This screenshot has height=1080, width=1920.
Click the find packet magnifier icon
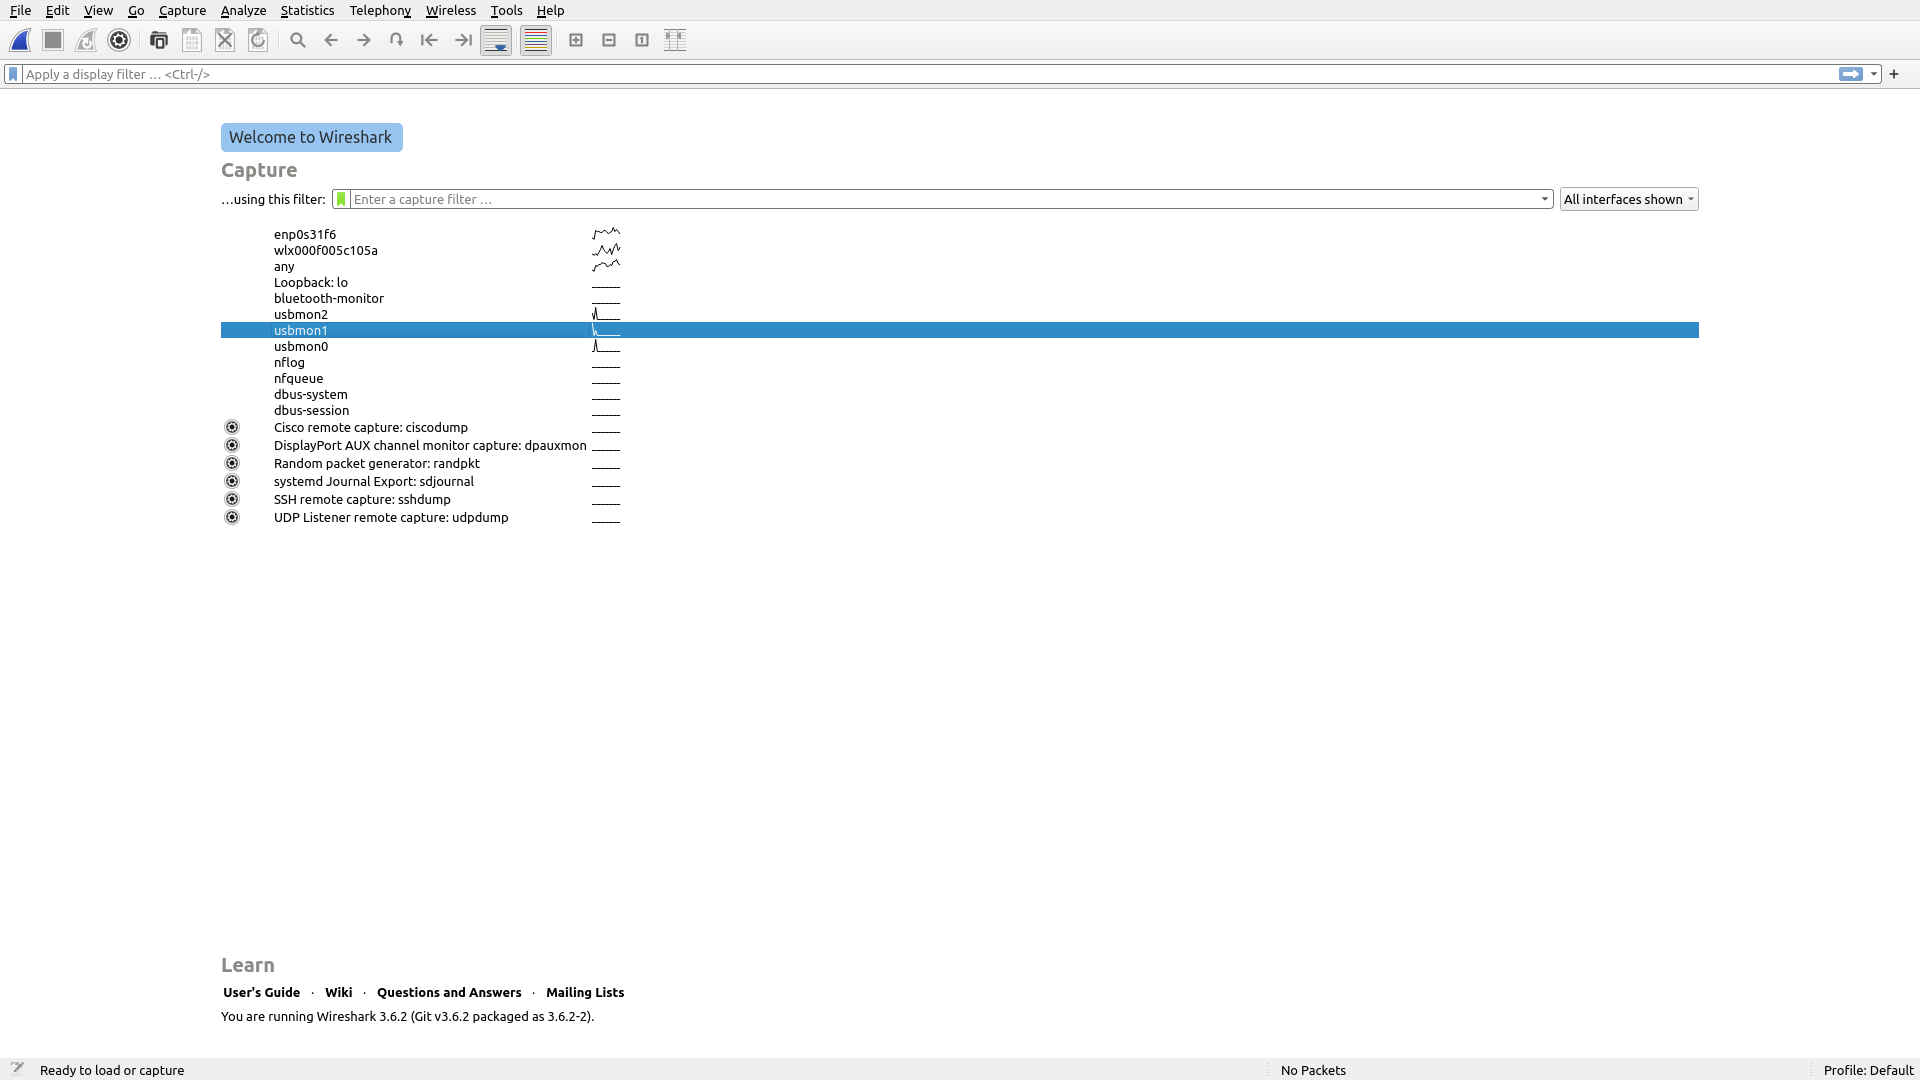[x=298, y=40]
